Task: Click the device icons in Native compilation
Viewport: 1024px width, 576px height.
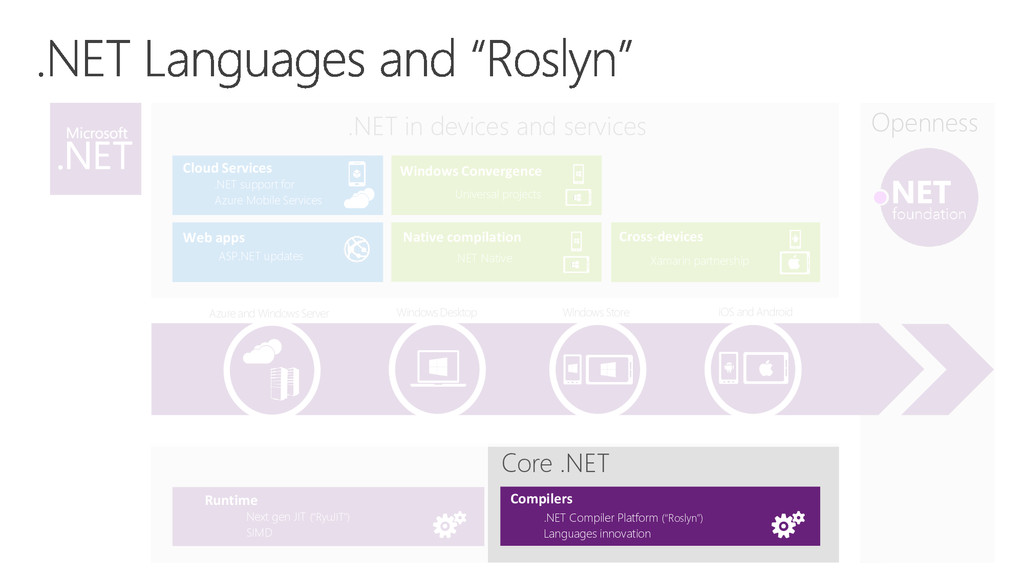Action: (576, 252)
